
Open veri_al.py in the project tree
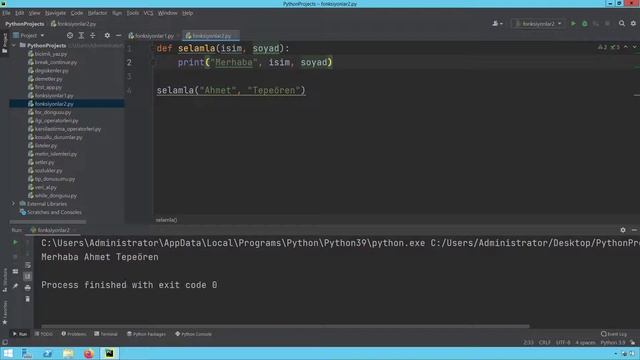tap(45, 187)
